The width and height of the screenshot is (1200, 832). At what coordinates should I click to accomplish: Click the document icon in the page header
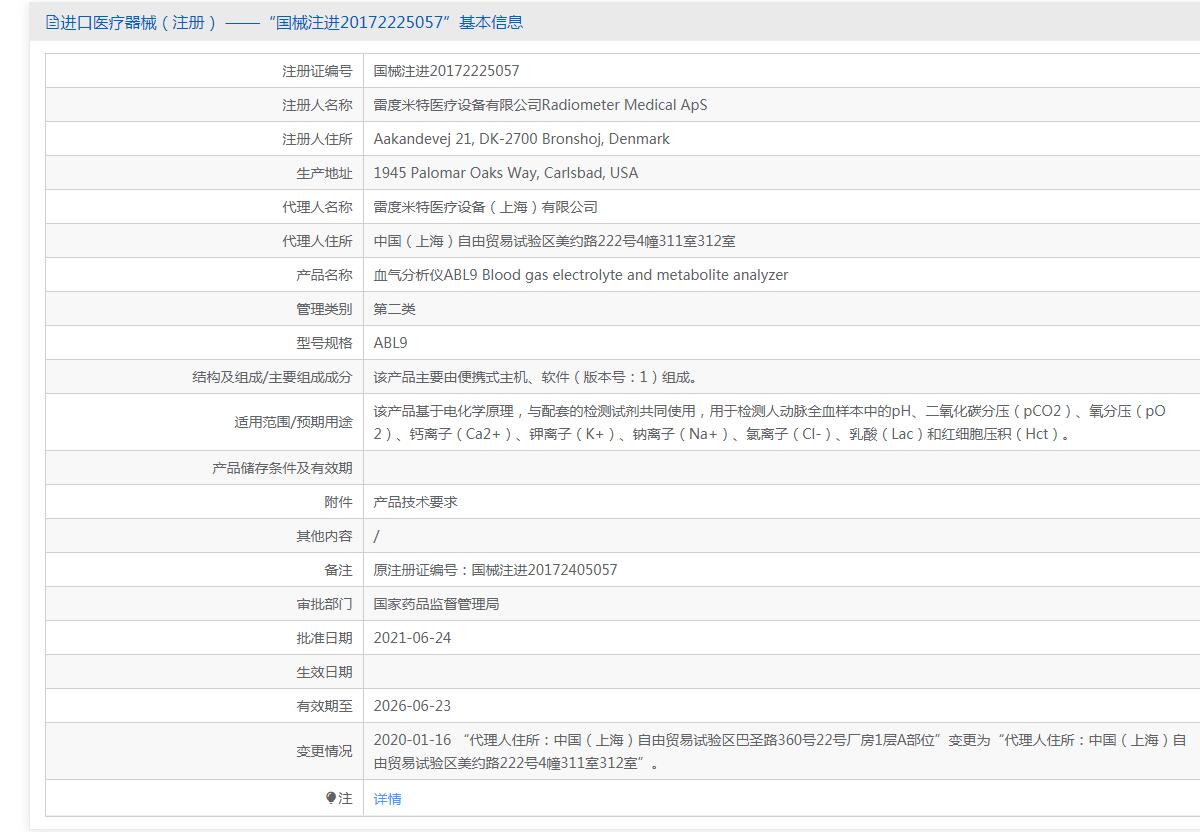click(x=52, y=22)
